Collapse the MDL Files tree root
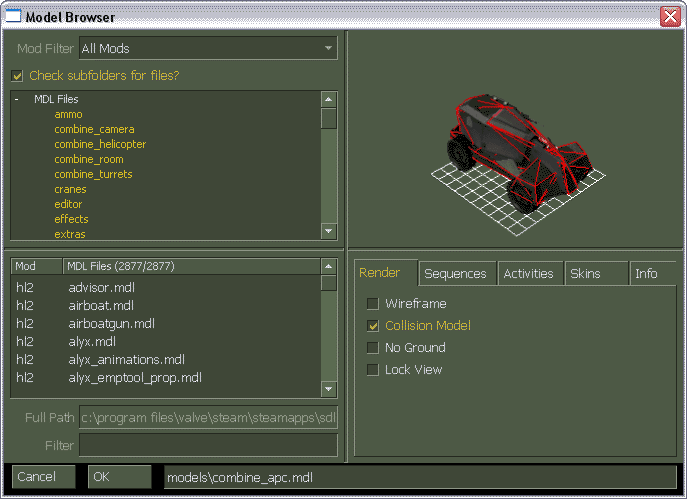 (16, 99)
